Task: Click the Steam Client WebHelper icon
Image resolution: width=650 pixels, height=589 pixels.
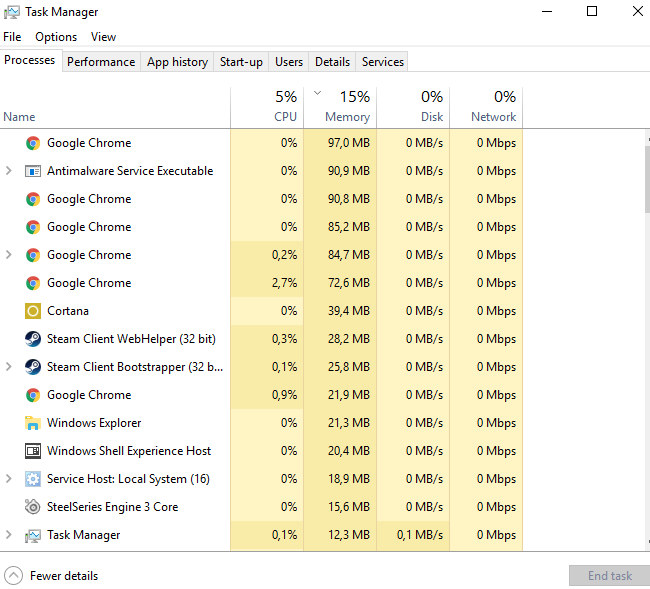Action: 33,339
